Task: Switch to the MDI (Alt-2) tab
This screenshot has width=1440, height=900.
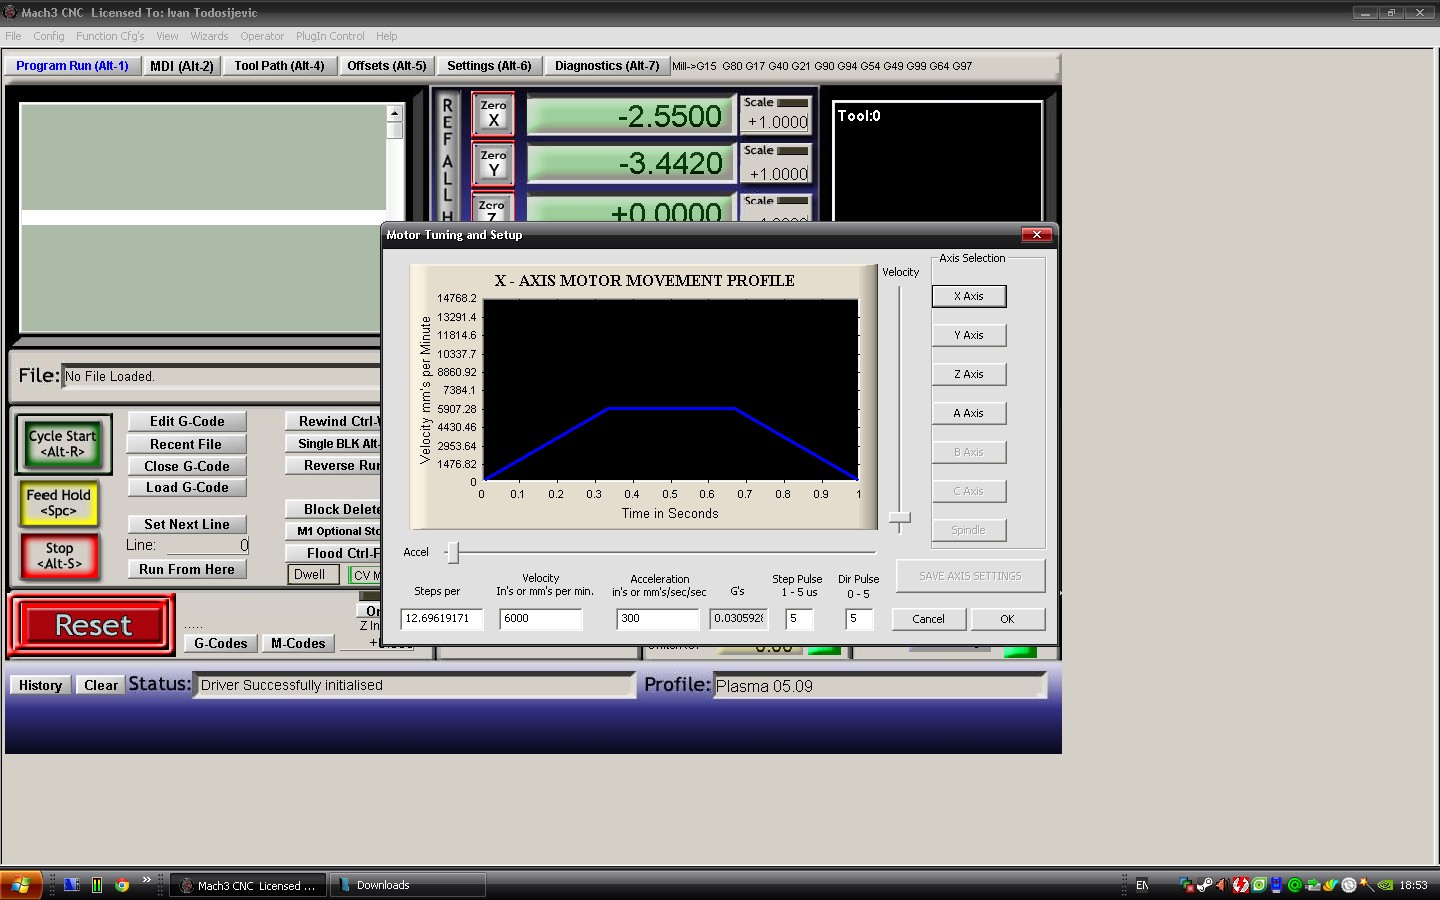Action: 182,66
